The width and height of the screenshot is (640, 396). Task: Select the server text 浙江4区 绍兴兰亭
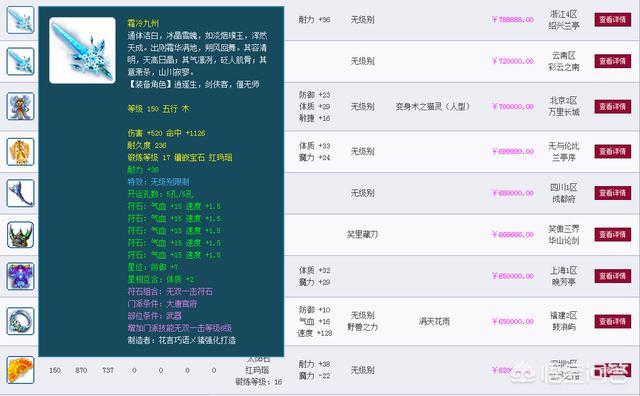(x=564, y=20)
